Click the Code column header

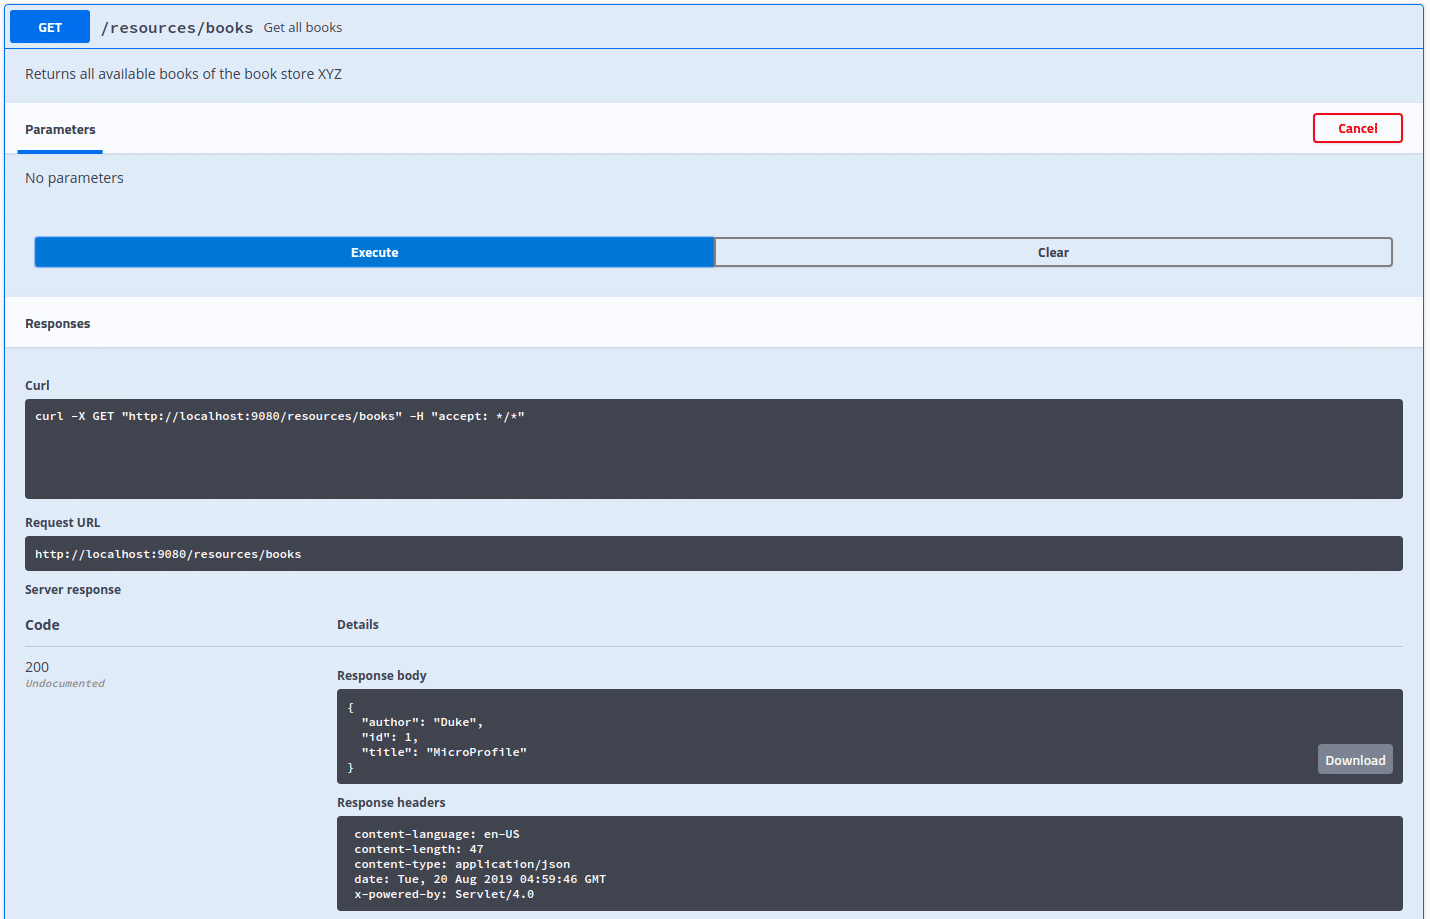pos(42,625)
